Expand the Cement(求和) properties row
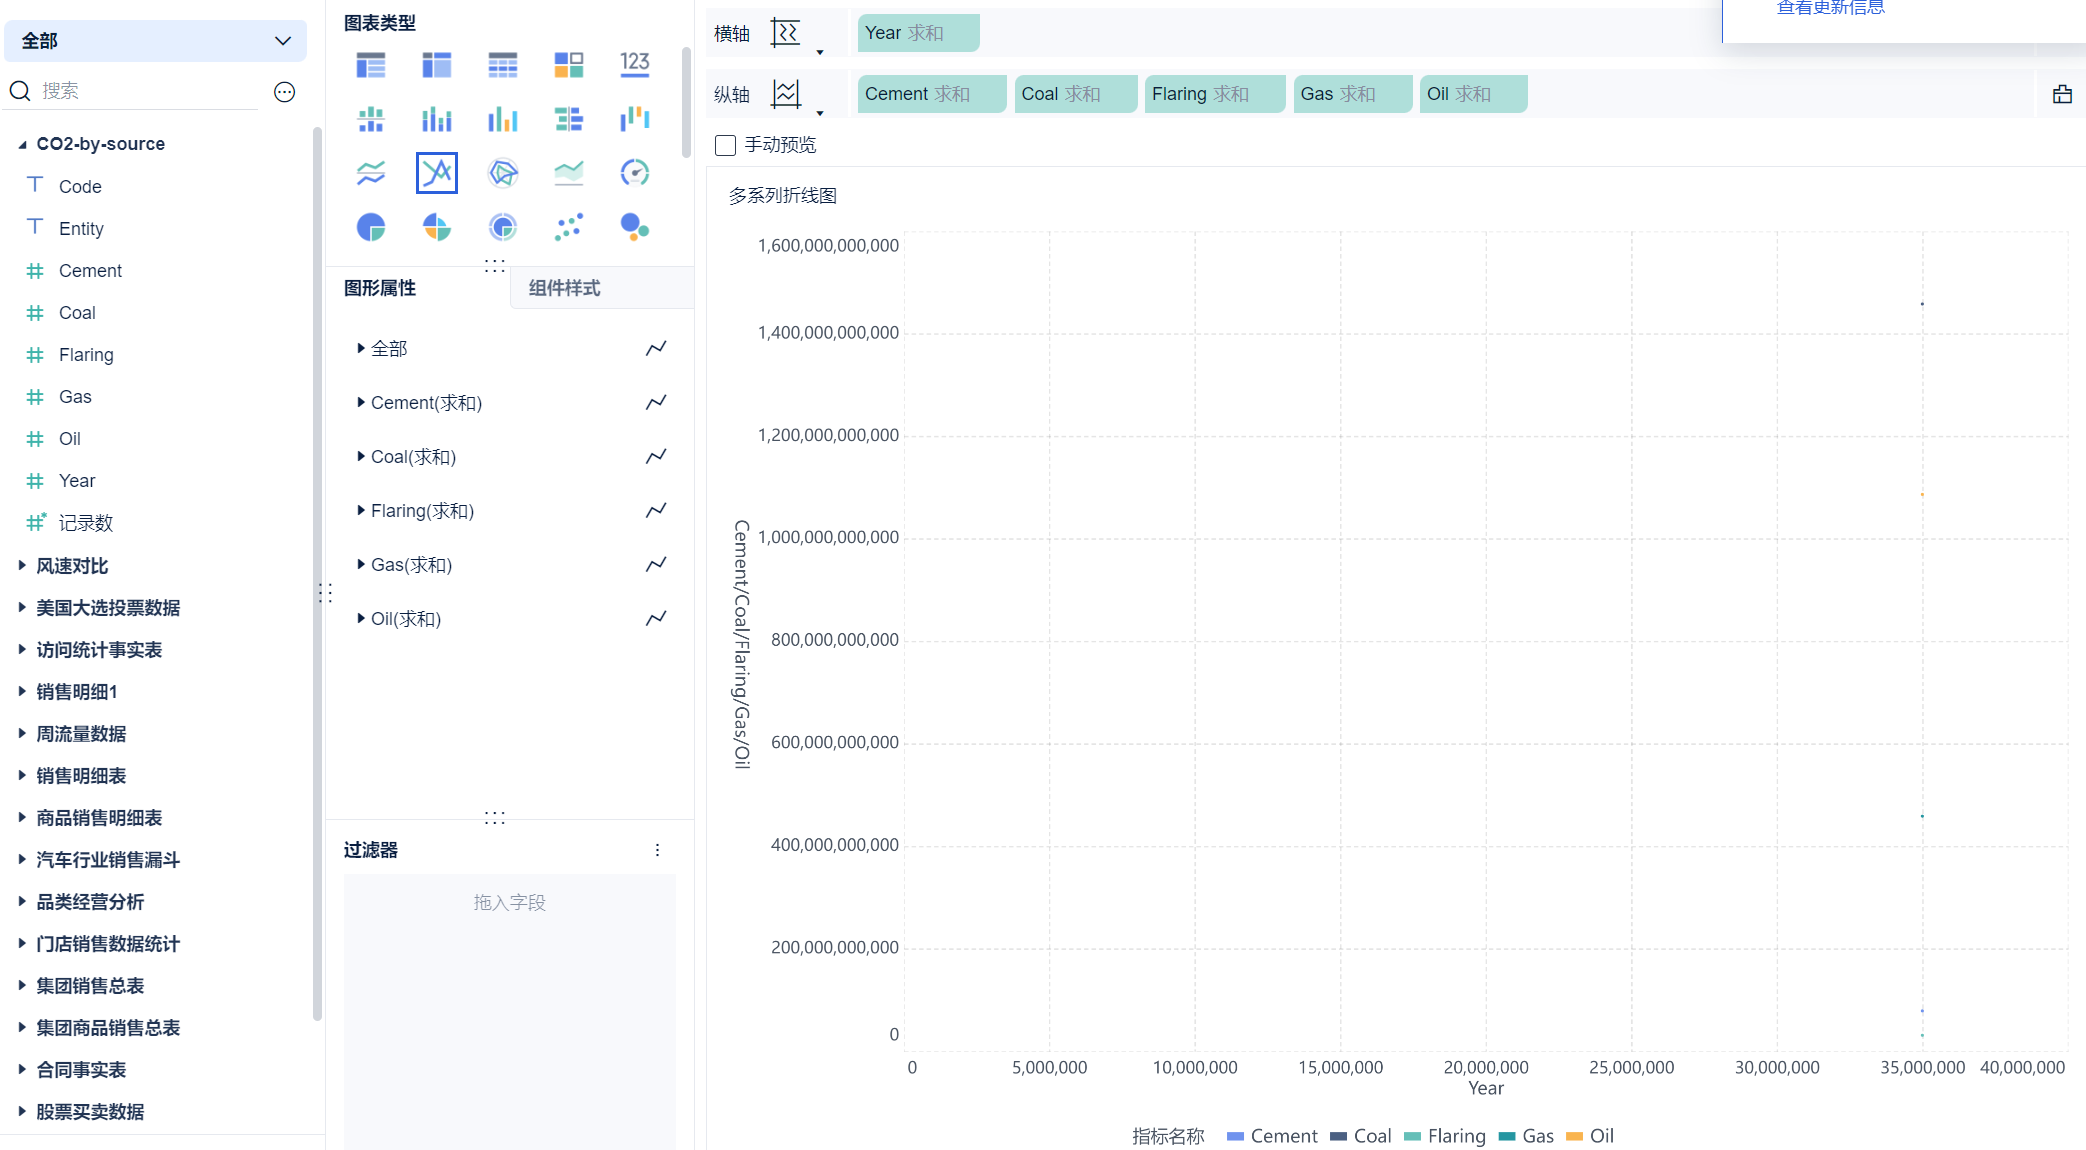The height and width of the screenshot is (1150, 2086). (x=361, y=403)
